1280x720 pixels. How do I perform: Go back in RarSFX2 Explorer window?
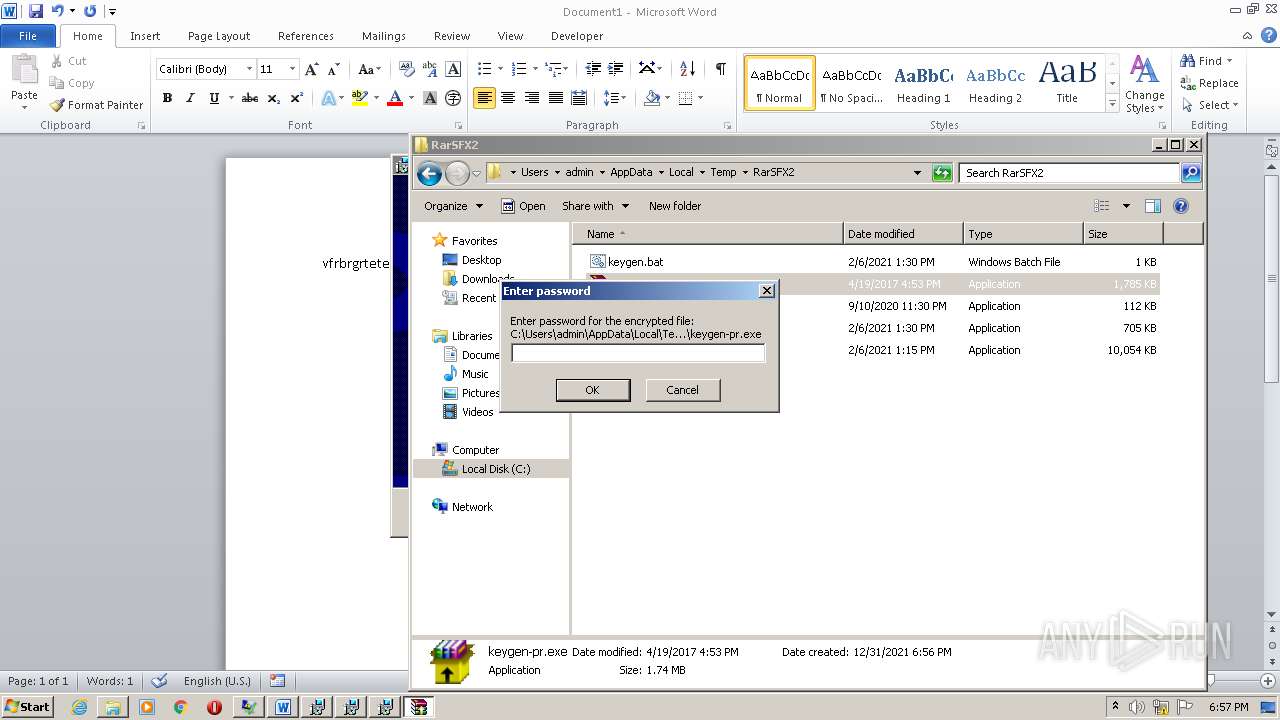click(x=429, y=173)
